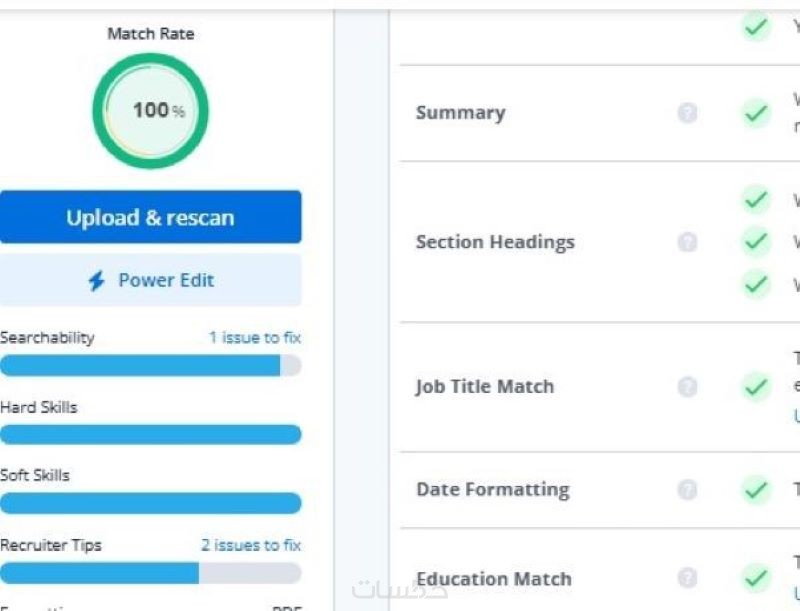
Task: Click the help icon beside Section Headings
Action: click(687, 242)
